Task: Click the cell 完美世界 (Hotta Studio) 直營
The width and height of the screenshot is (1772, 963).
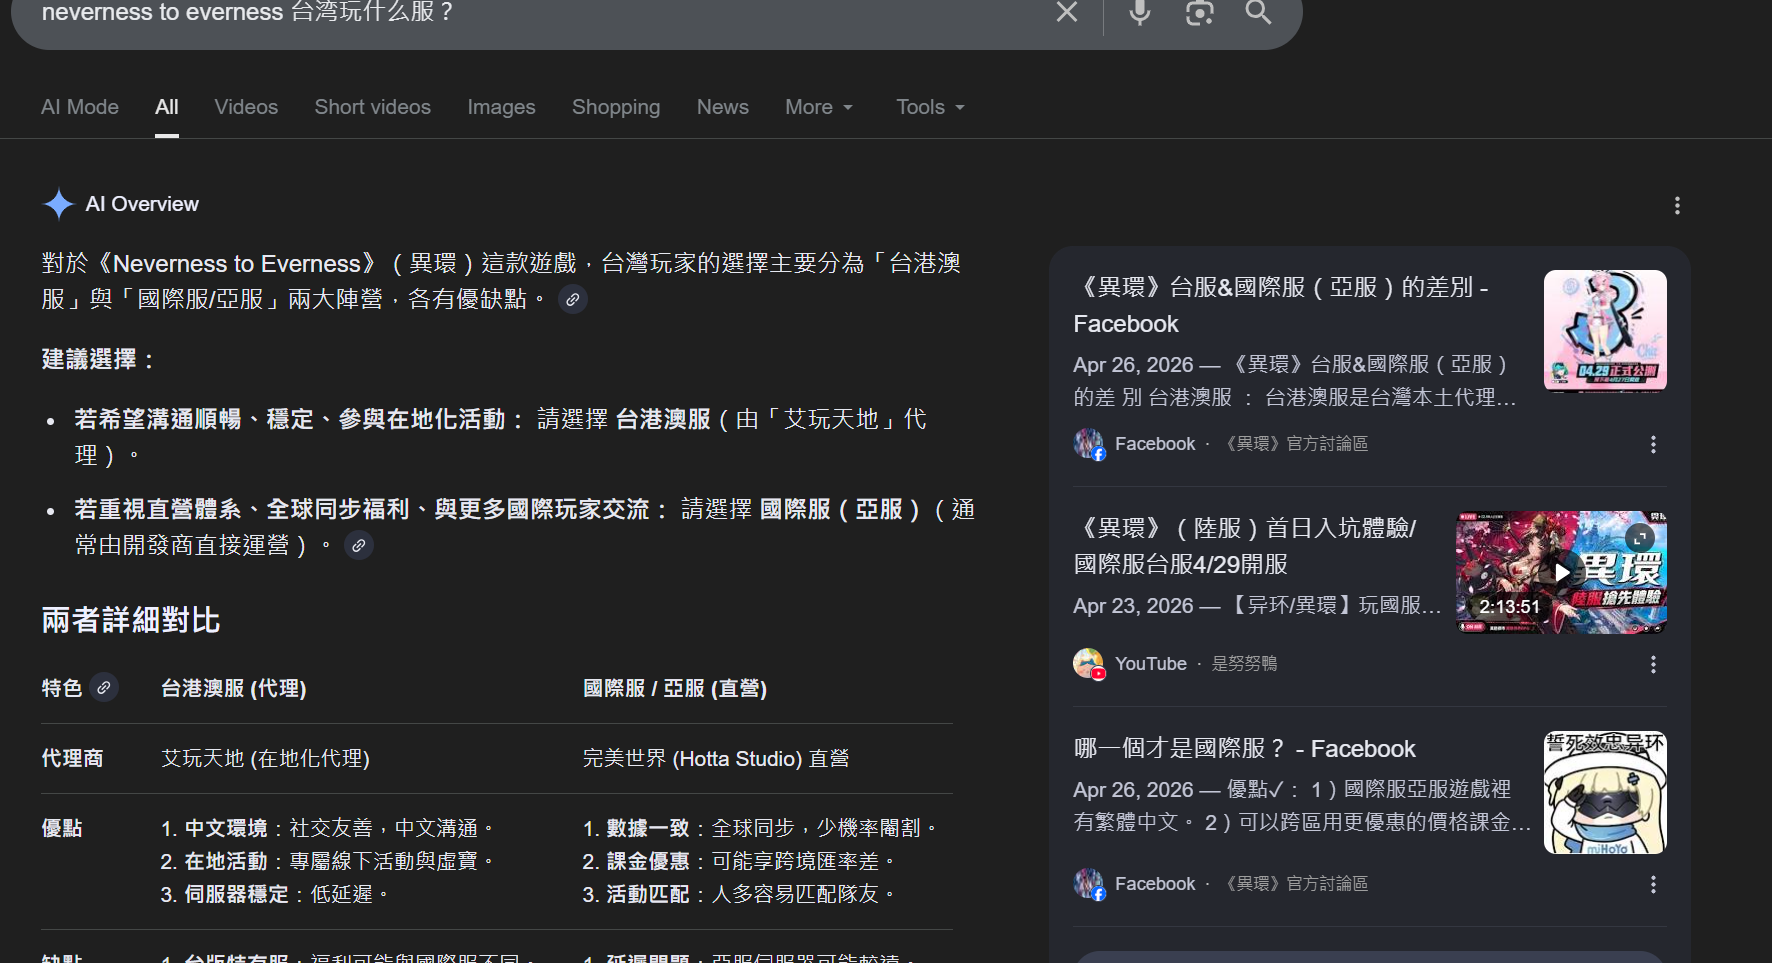Action: tap(716, 758)
